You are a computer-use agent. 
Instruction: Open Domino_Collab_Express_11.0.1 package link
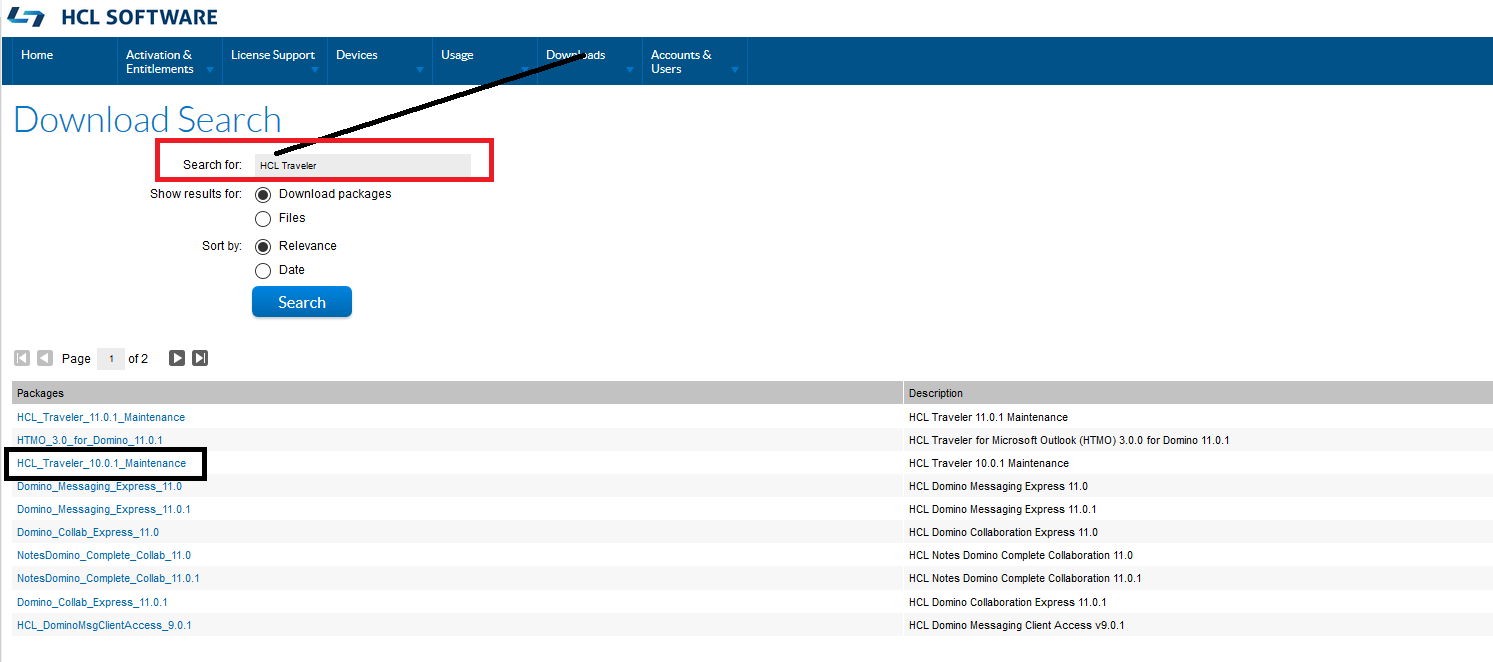pyautogui.click(x=92, y=602)
